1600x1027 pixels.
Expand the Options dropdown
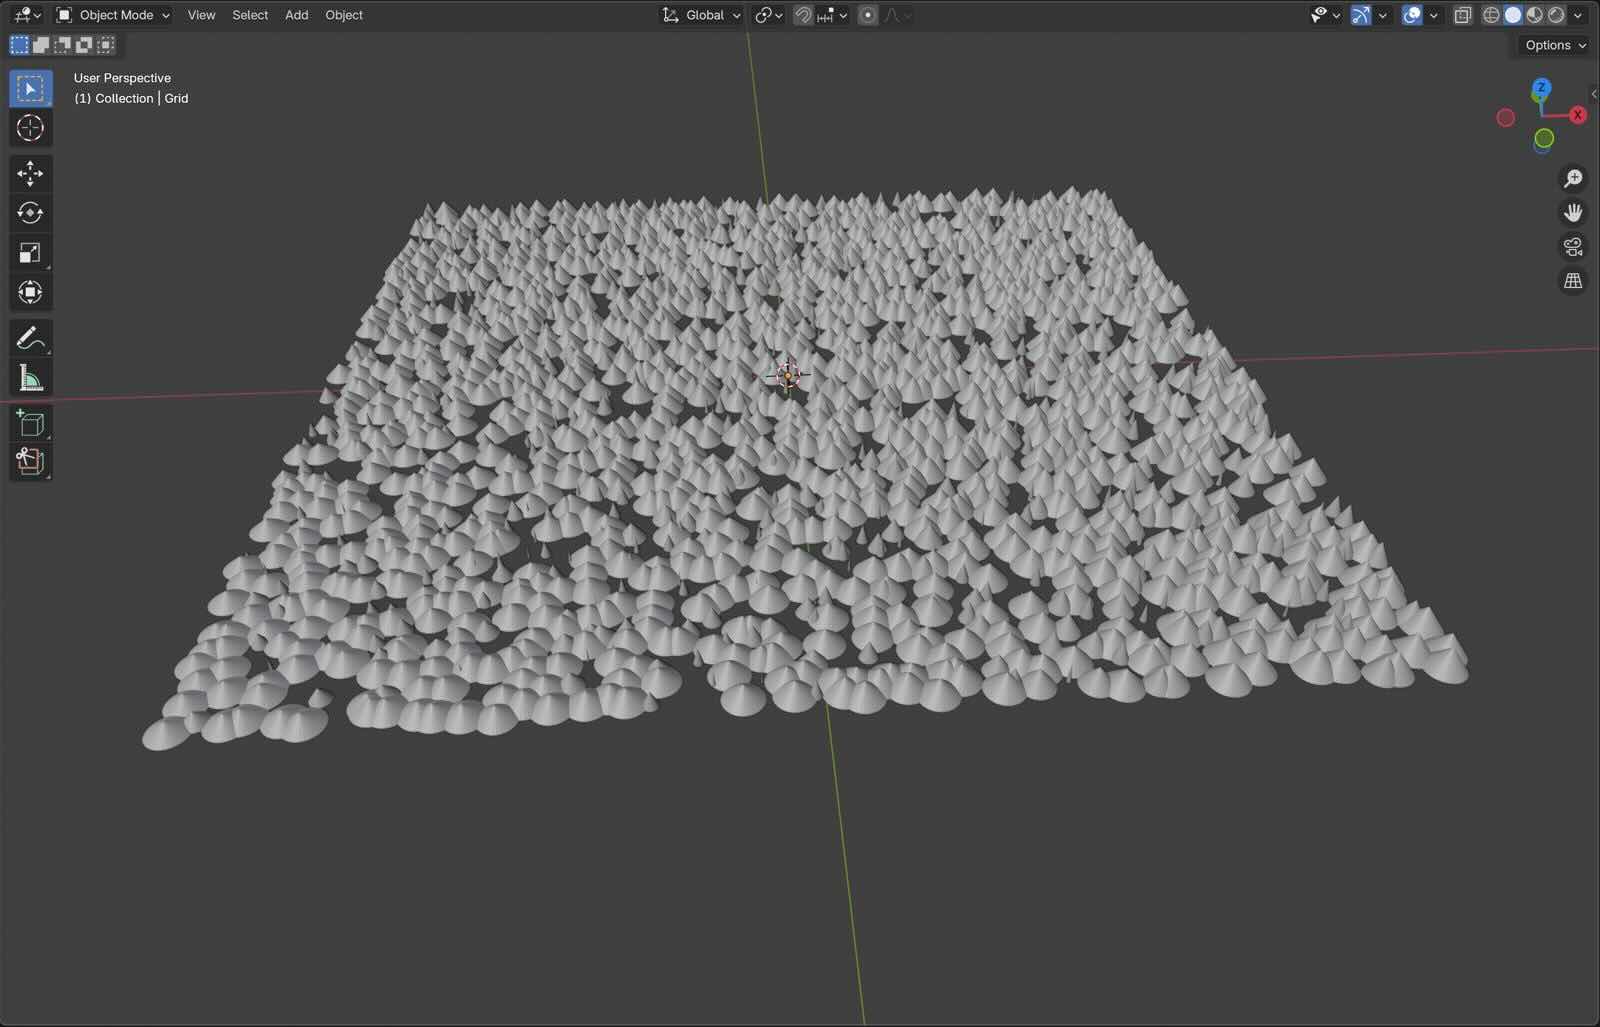pos(1555,45)
